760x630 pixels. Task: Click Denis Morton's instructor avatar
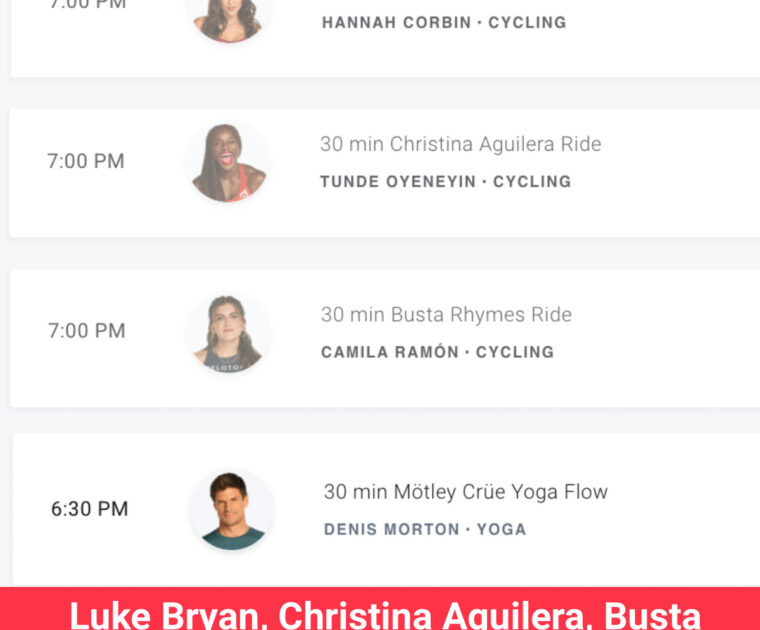coord(232,509)
